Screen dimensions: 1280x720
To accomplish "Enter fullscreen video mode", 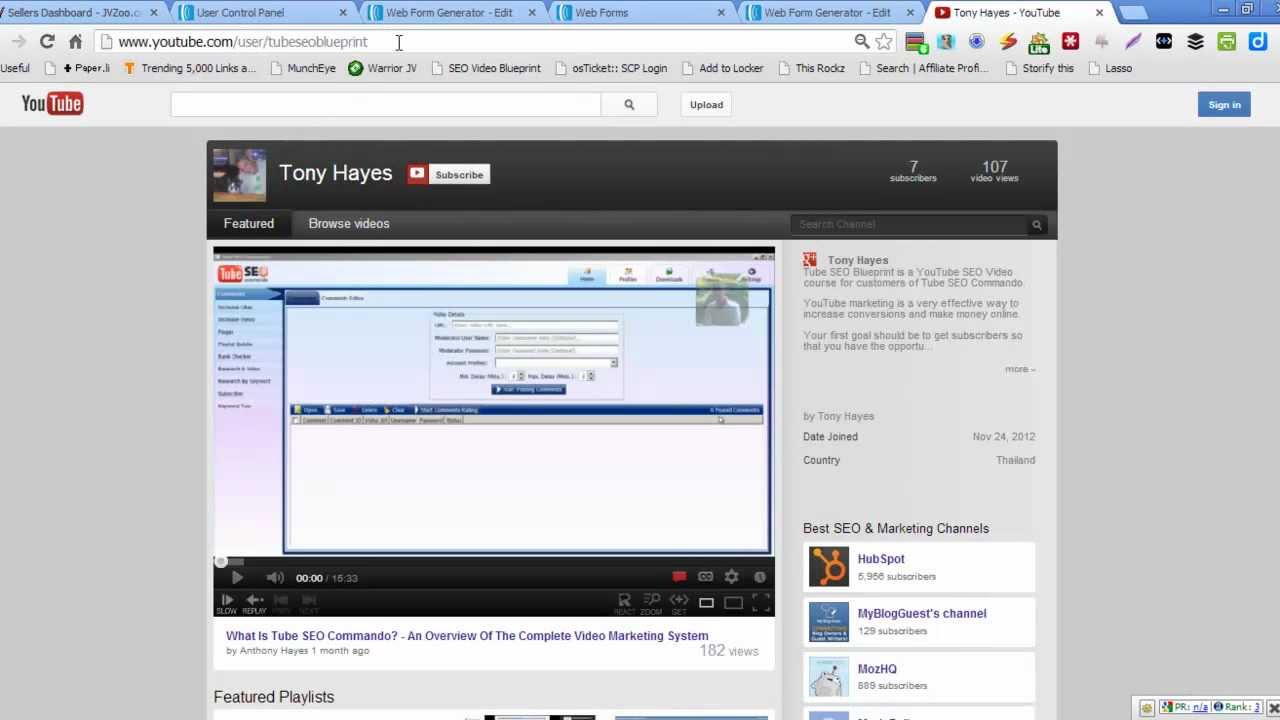I will [x=761, y=602].
